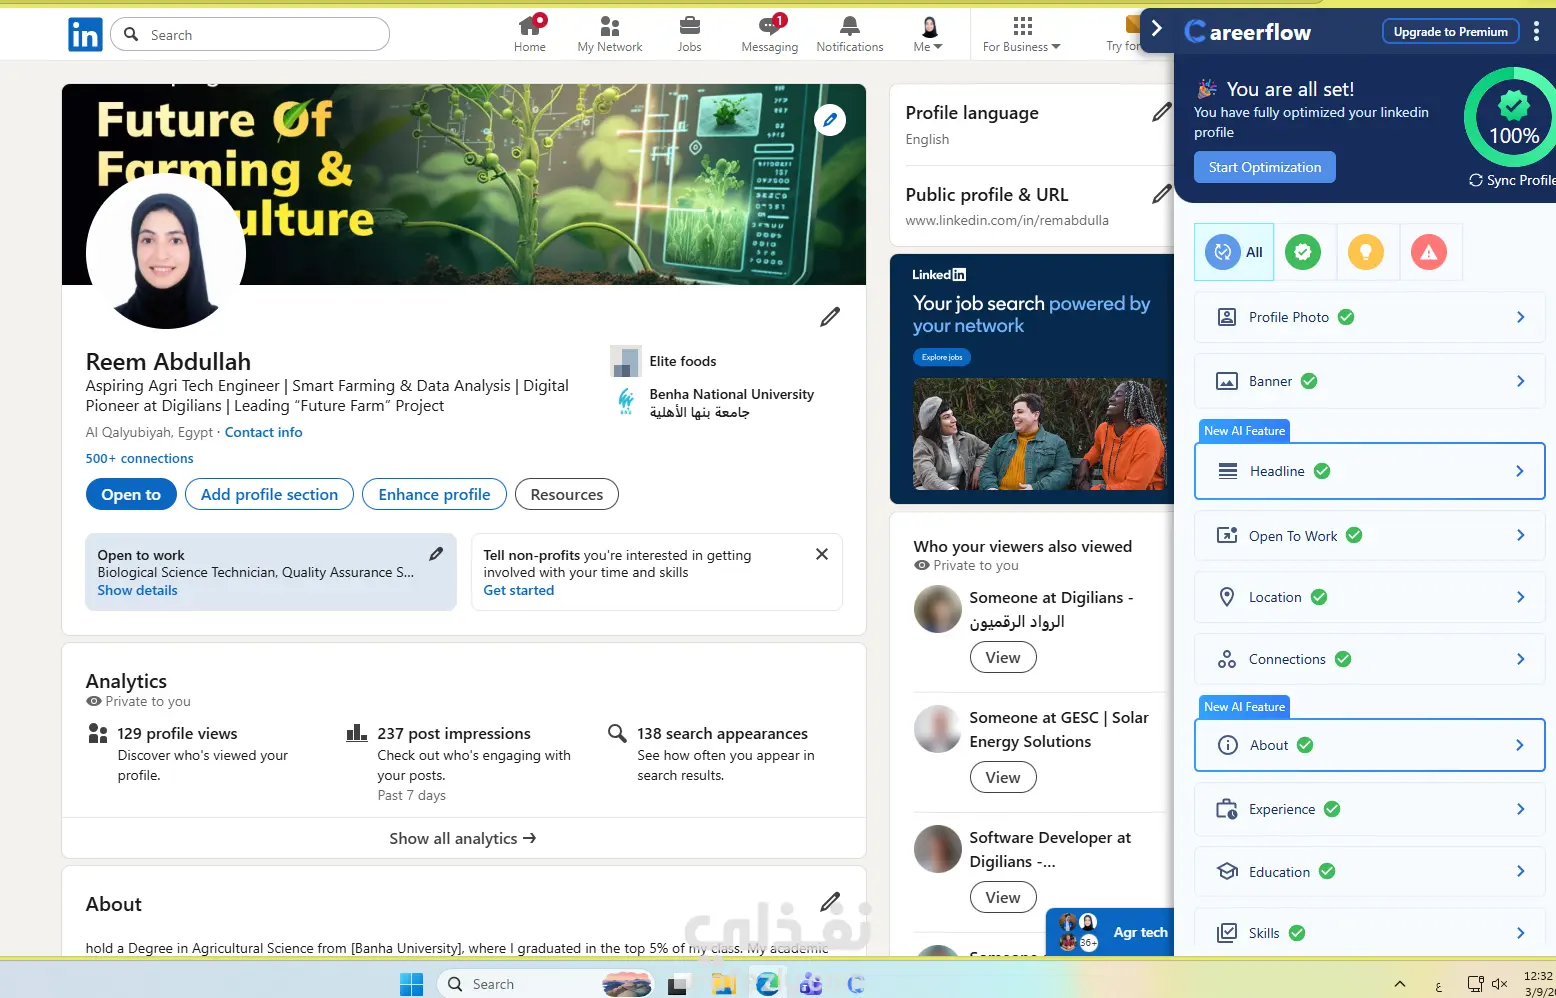
Task: Open the 500+ connections link
Action: [140, 458]
